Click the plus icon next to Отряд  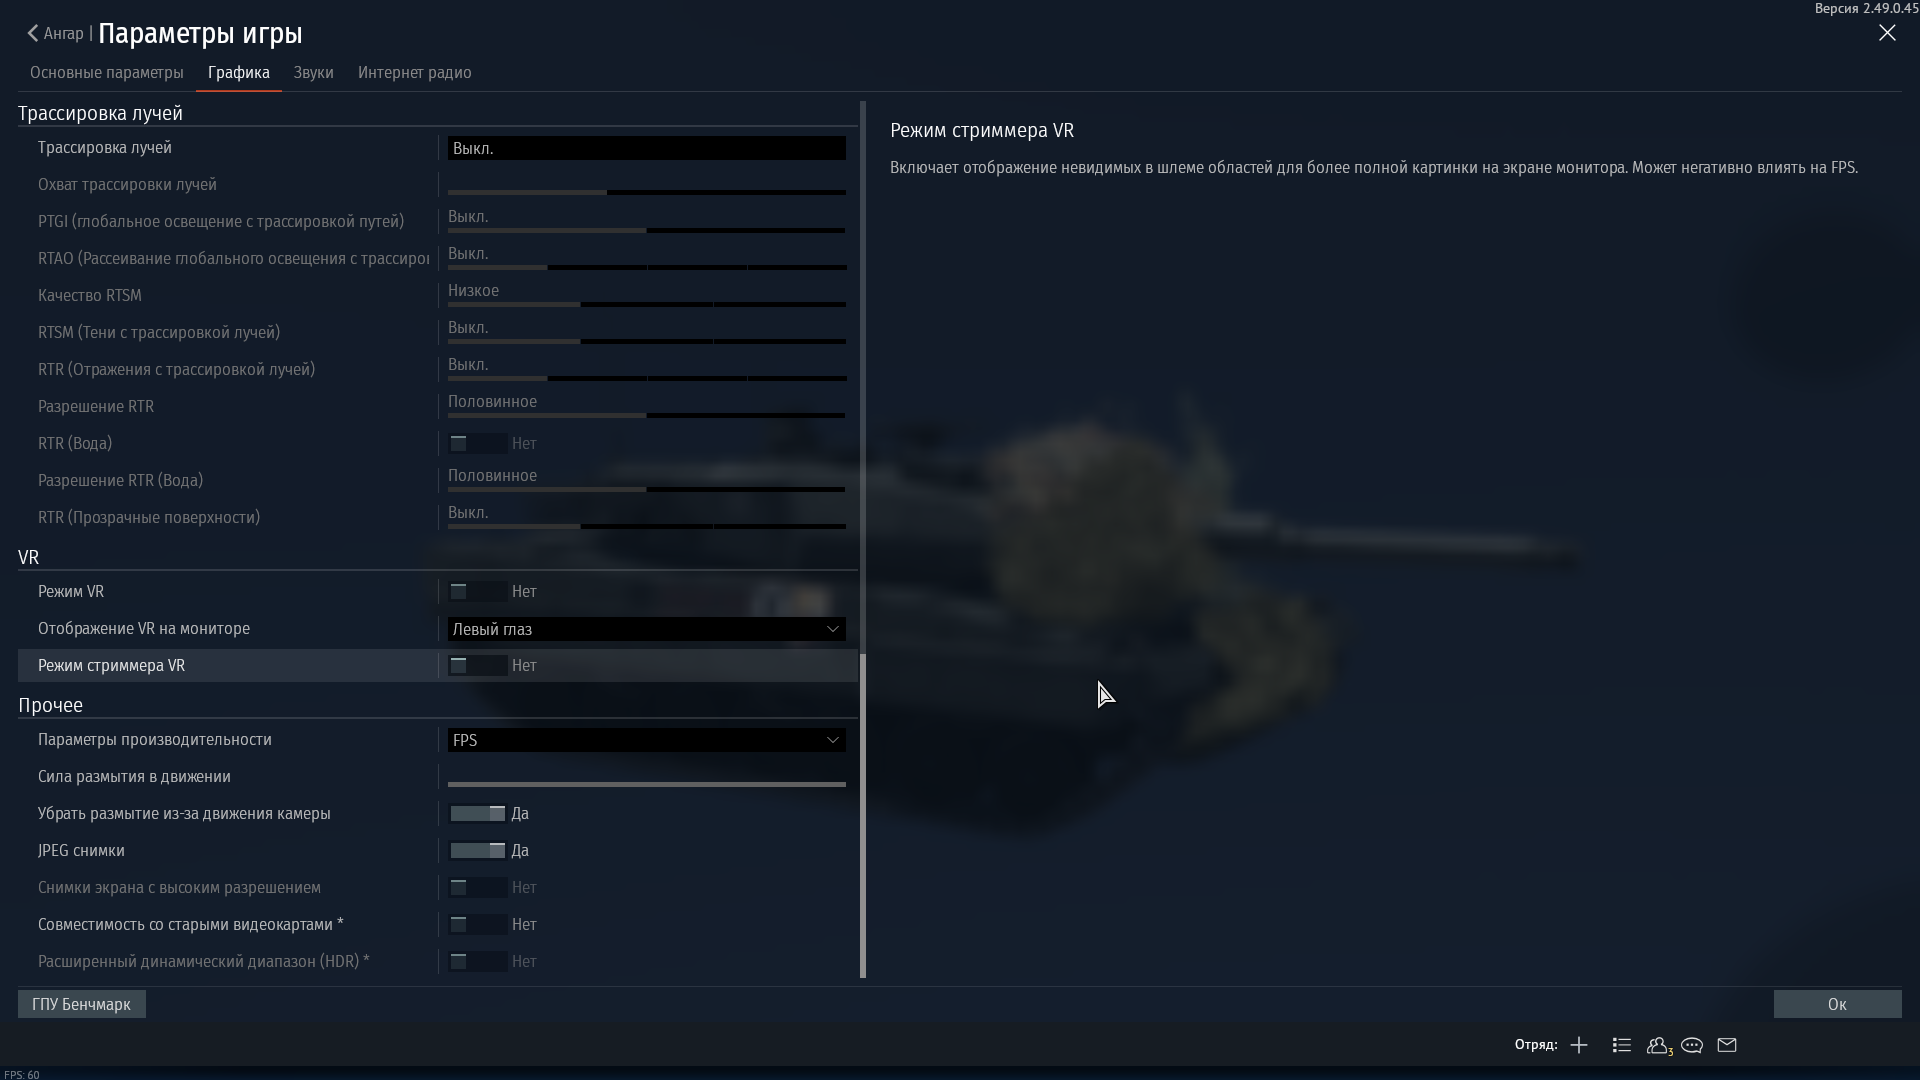[1579, 1045]
